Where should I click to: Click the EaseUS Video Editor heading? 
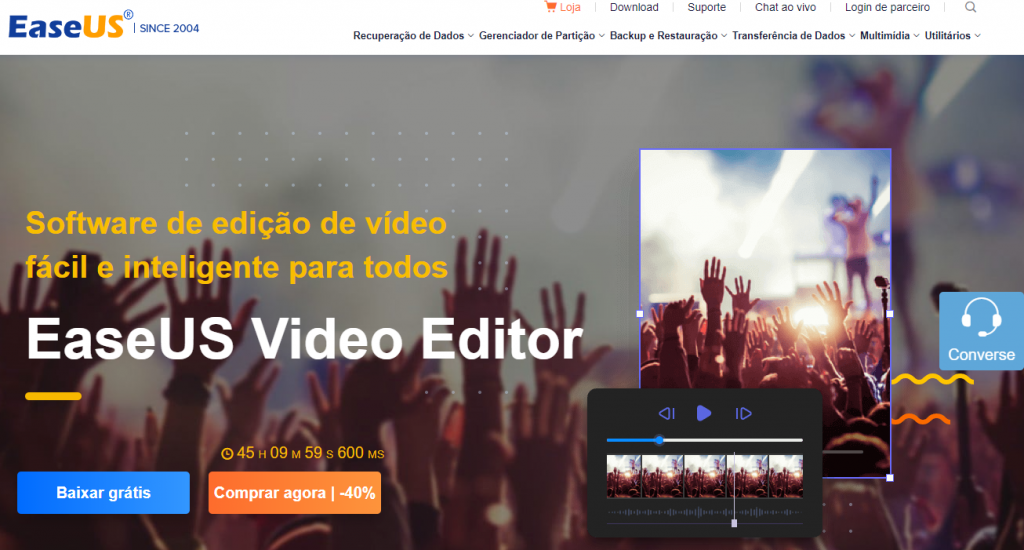point(304,339)
